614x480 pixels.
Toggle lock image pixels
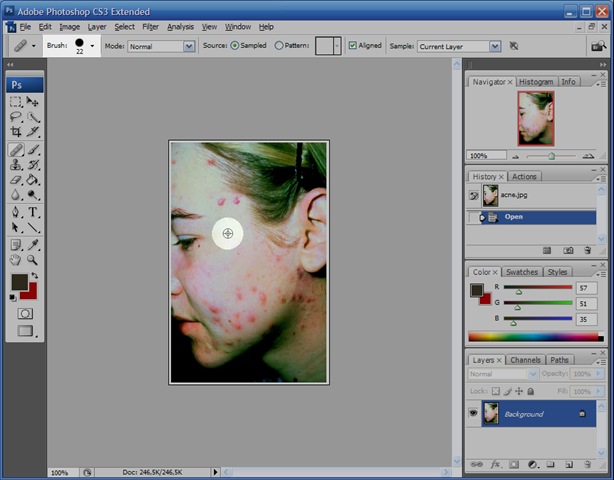507,391
